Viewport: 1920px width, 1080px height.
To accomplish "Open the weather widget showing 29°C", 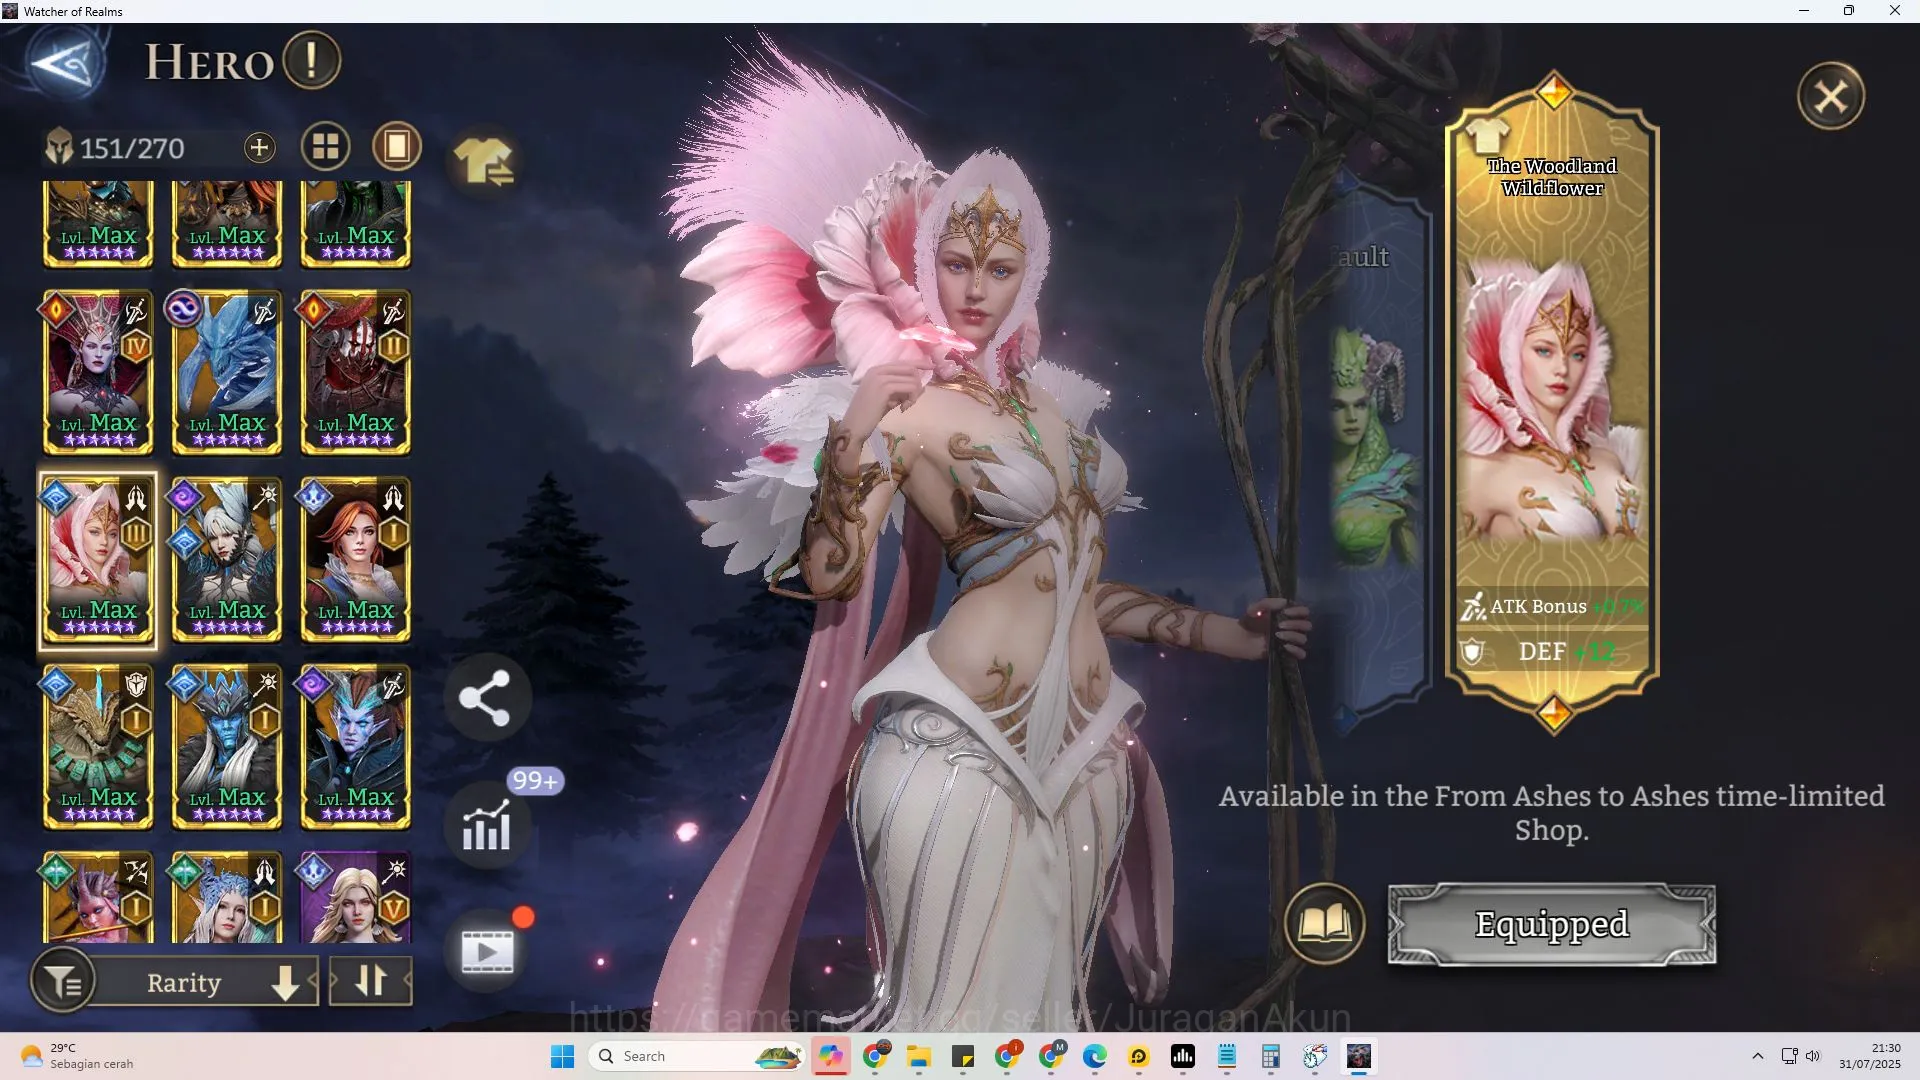I will [x=78, y=1056].
